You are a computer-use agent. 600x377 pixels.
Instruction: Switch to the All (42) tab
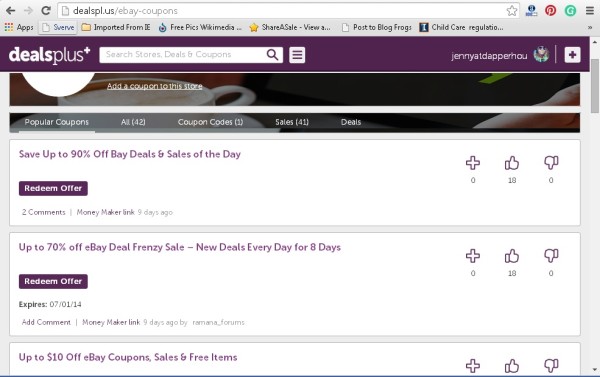point(133,122)
